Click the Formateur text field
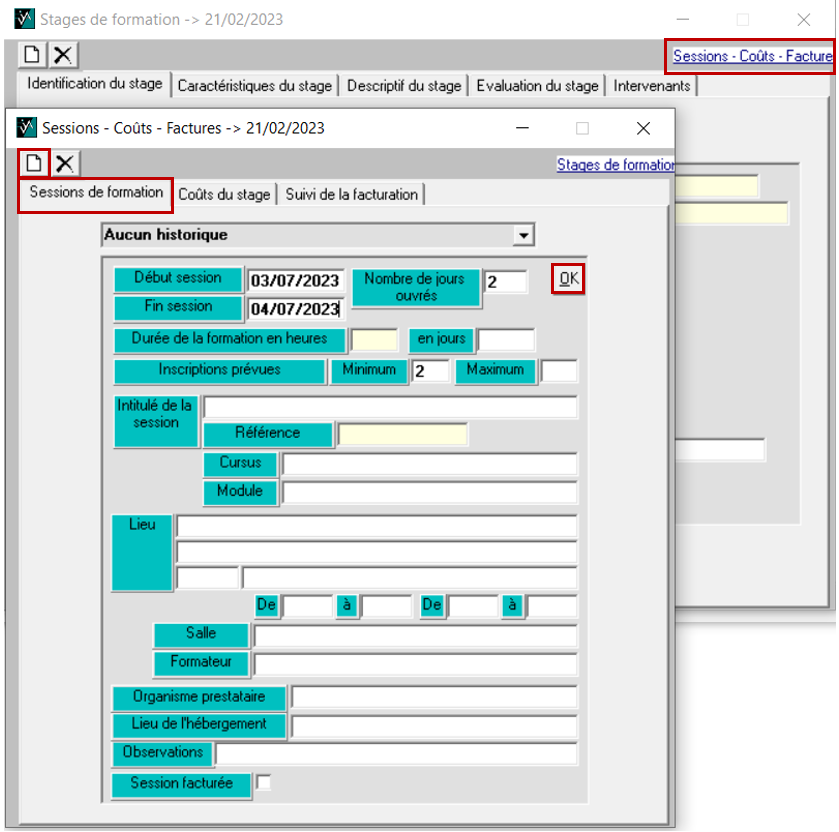839x832 pixels. pos(415,664)
